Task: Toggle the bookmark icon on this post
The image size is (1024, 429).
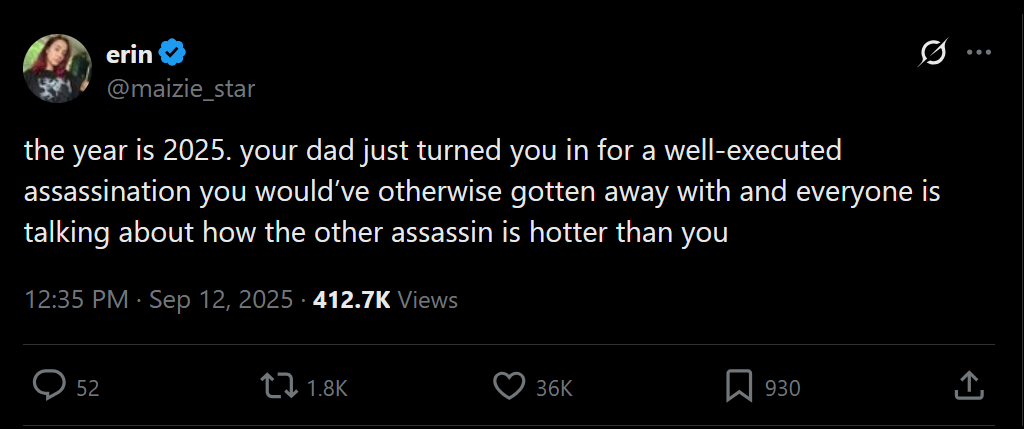Action: (739, 387)
